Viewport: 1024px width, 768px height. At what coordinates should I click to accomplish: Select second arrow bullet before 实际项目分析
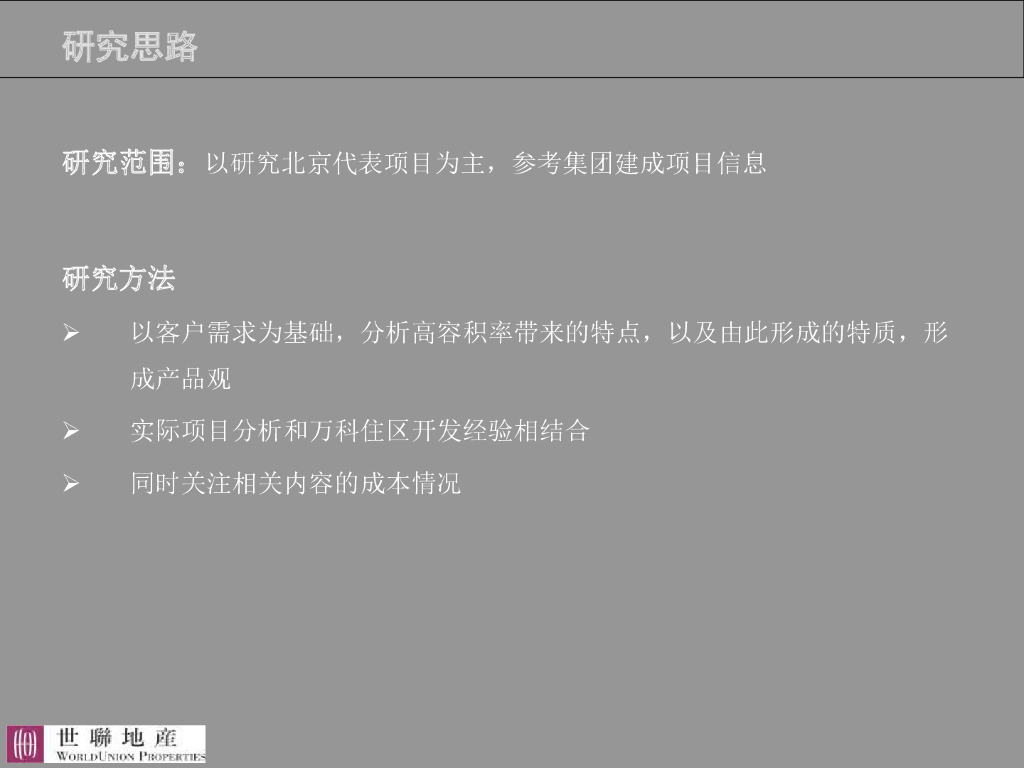tap(71, 431)
